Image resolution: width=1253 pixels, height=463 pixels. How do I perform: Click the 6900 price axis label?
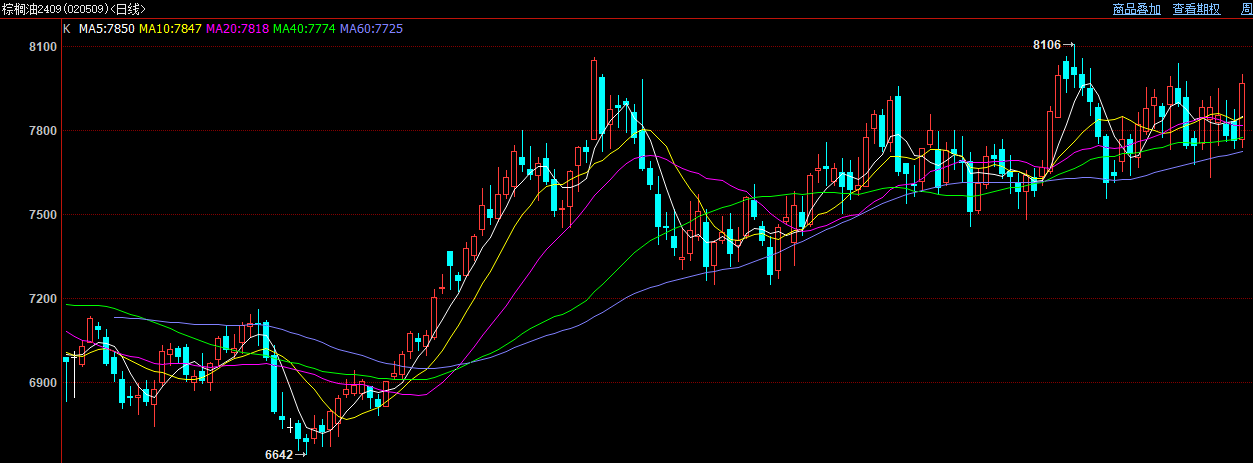(x=43, y=383)
